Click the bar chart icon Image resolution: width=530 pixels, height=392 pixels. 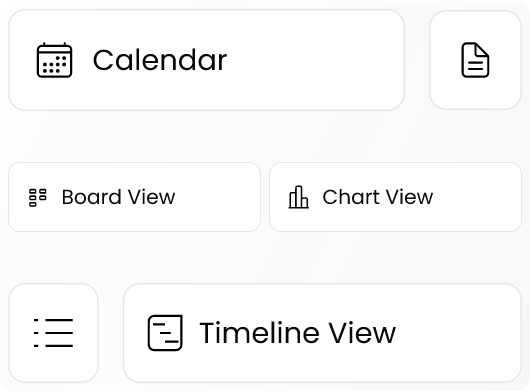click(298, 197)
